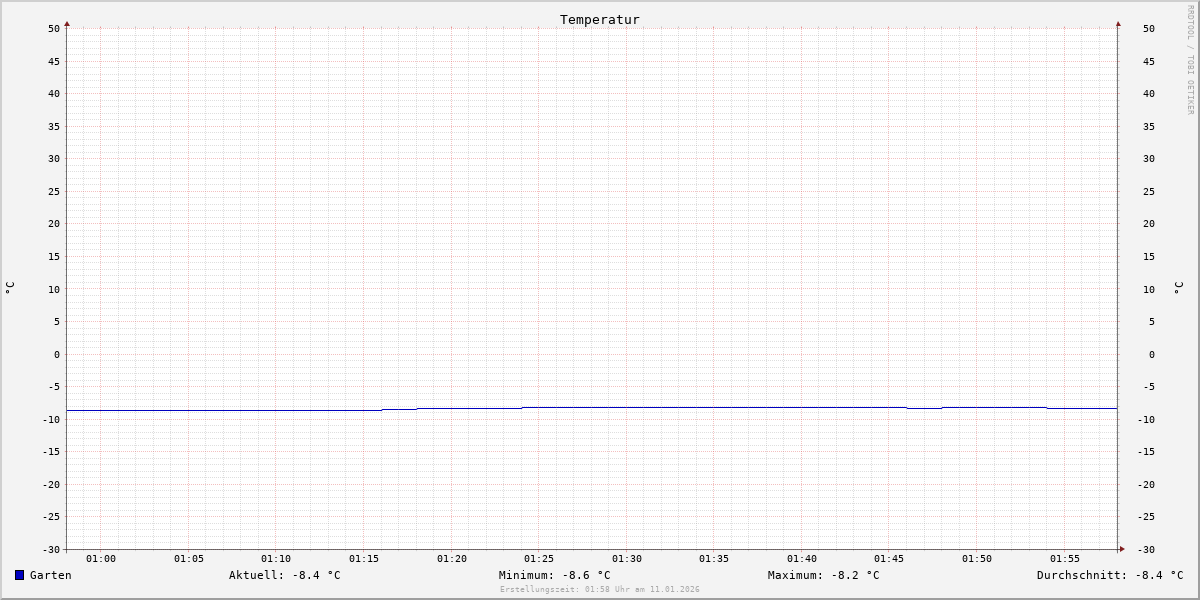This screenshot has height=600, width=1200.
Task: Click the 01:10 time axis label
Action: coord(276,559)
